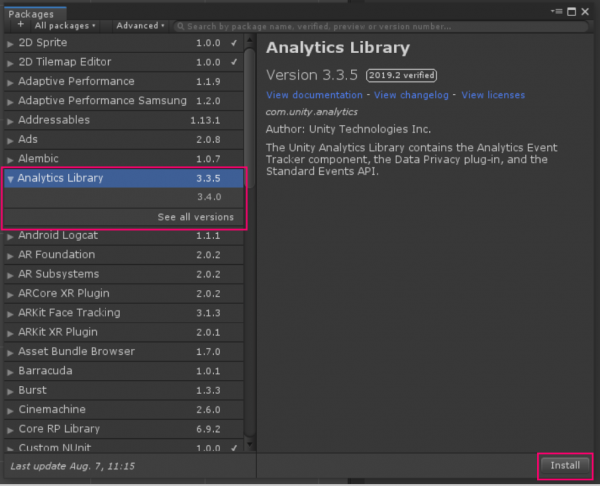Viewport: 600px width, 486px height.
Task: Select the Custom NUnit package
Action: [x=124, y=446]
